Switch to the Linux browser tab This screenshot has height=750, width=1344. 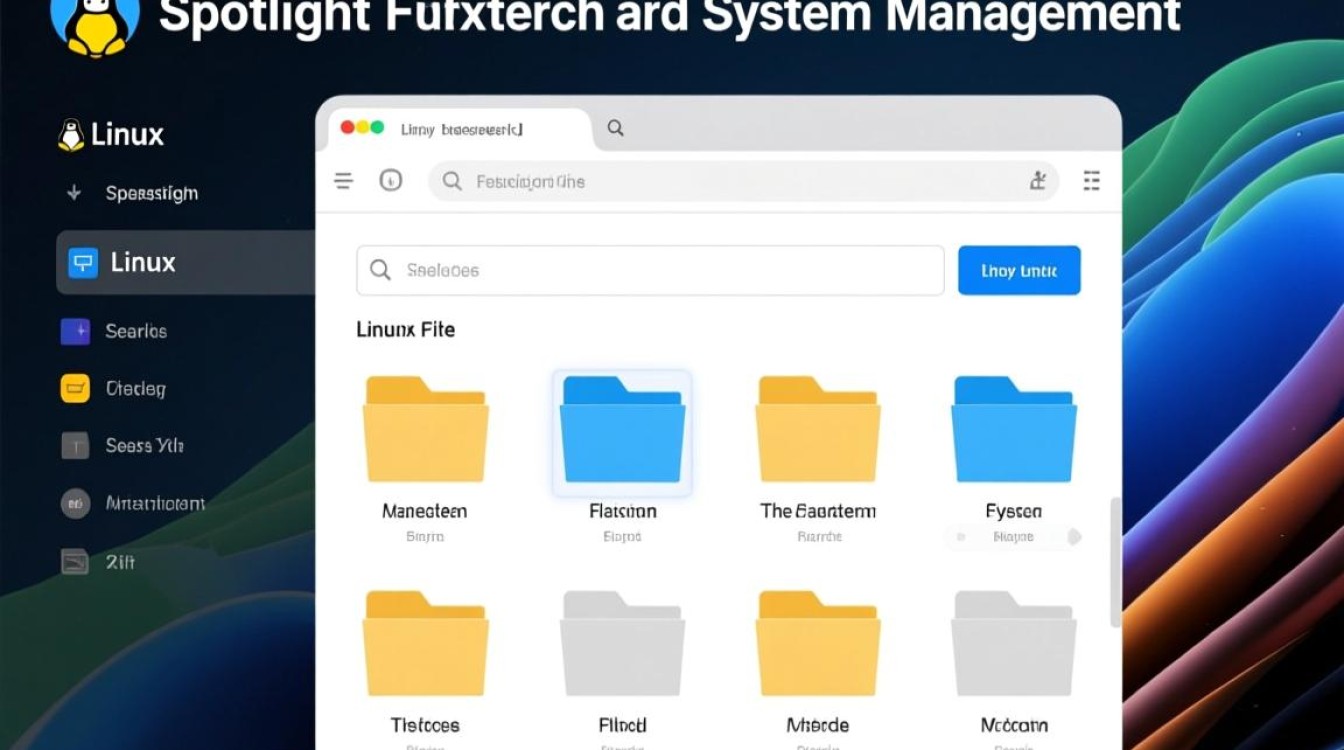click(x=460, y=128)
